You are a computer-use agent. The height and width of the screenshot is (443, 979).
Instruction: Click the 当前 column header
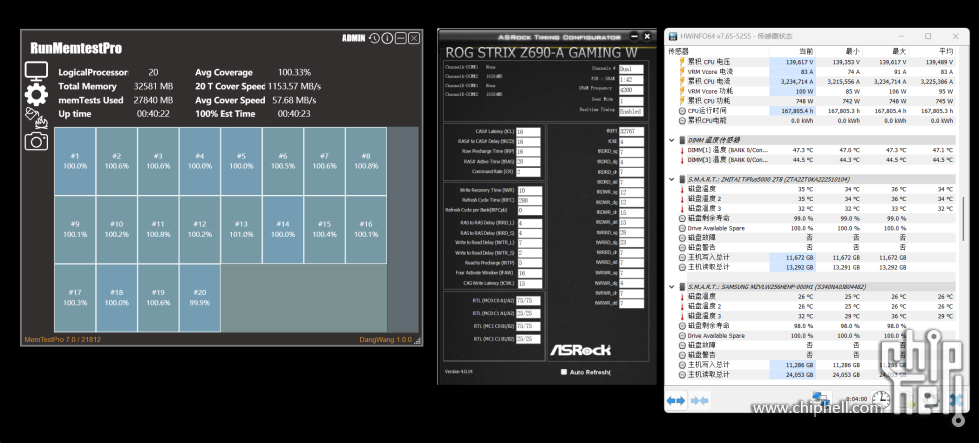tap(792, 51)
